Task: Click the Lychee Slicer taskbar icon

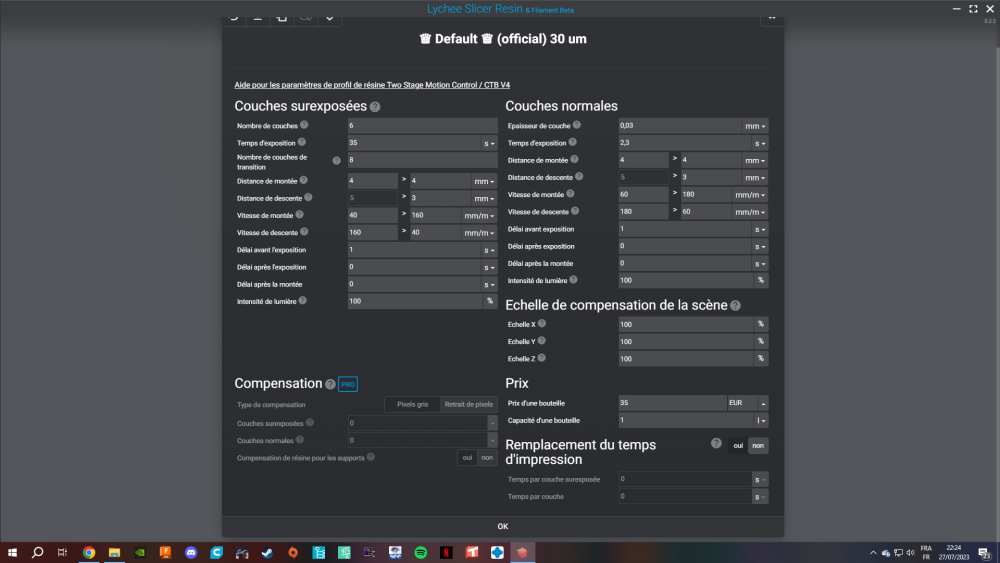Action: click(522, 553)
